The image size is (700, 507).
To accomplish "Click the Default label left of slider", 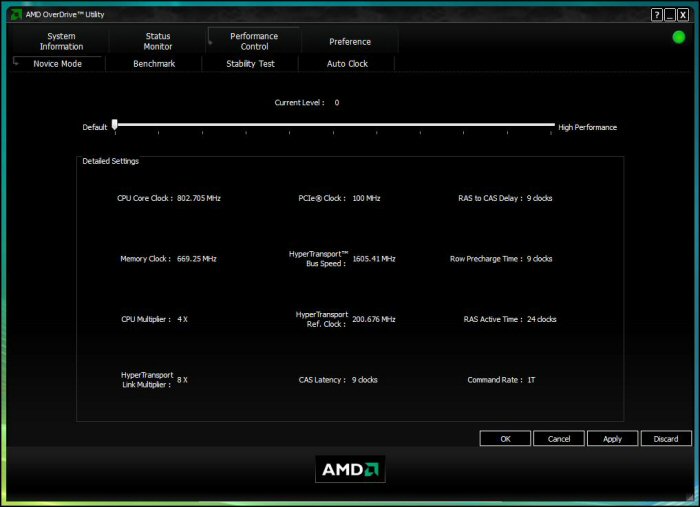I will tap(95, 127).
